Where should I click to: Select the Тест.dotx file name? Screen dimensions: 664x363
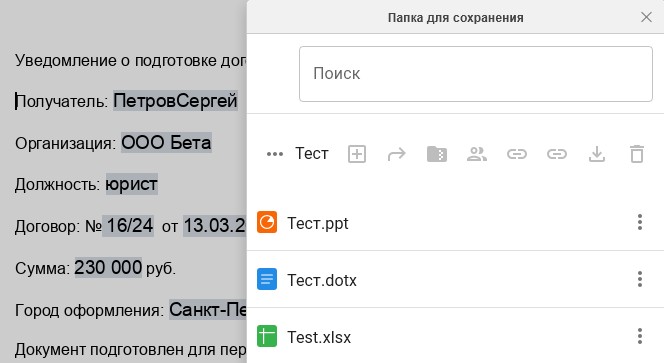[x=322, y=280]
